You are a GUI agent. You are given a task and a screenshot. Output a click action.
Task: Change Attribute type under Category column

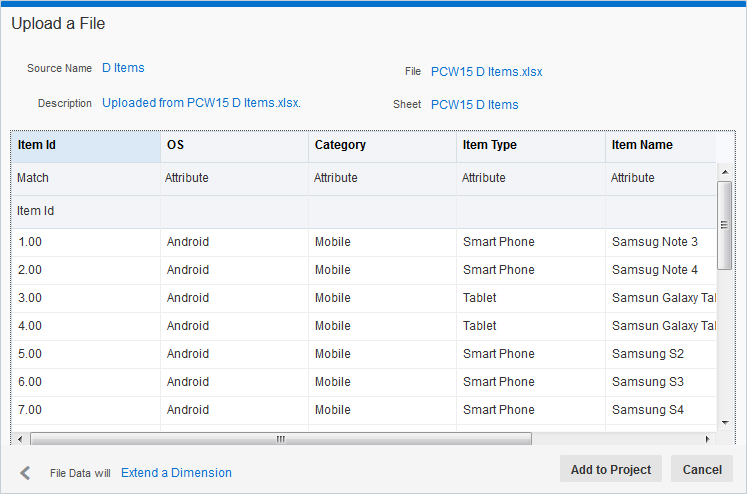click(x=383, y=178)
